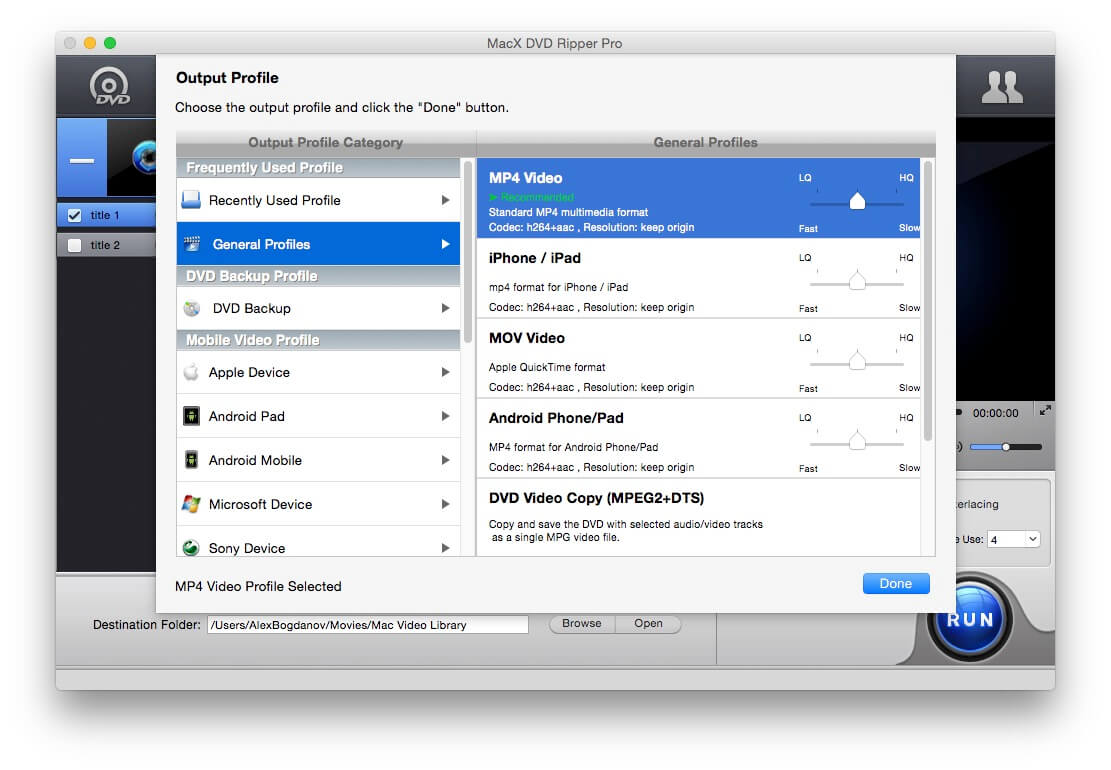The width and height of the screenshot is (1111, 770).
Task: Click the Recently Used Profile icon
Action: click(191, 200)
